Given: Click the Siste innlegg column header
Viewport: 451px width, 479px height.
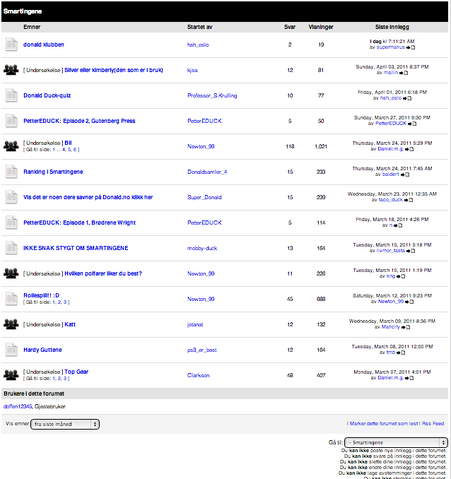Looking at the screenshot, I should 392,27.
